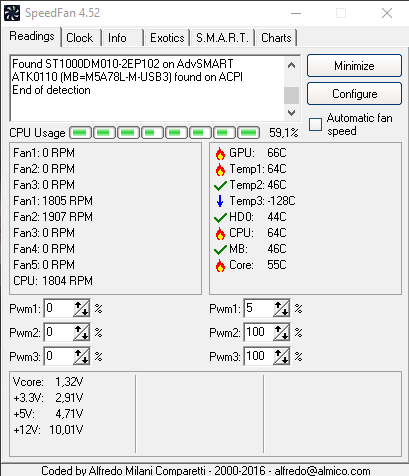The height and width of the screenshot is (476, 409).
Task: Click the green checkmark beside HD0
Action: [x=220, y=217]
